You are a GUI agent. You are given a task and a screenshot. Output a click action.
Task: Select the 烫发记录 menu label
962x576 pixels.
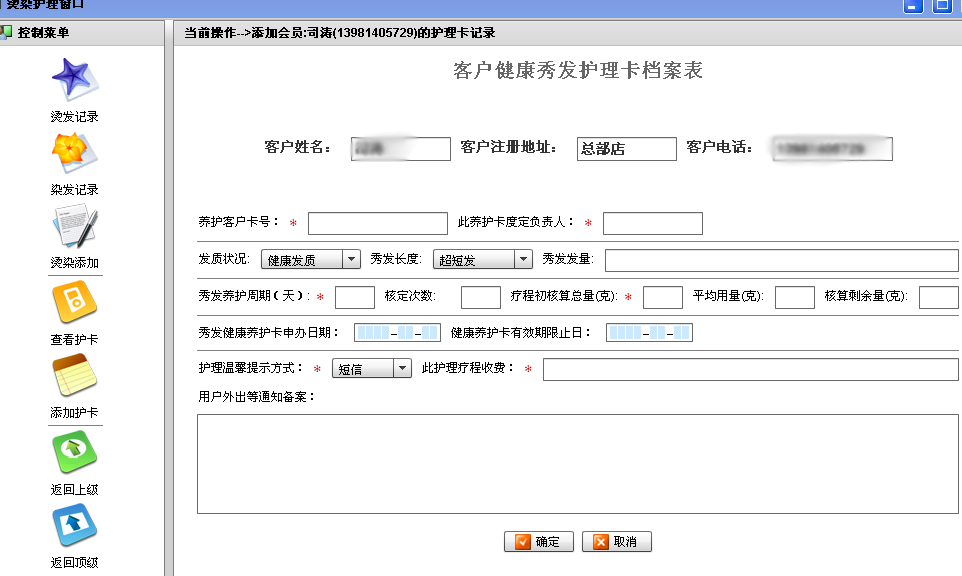coord(75,117)
